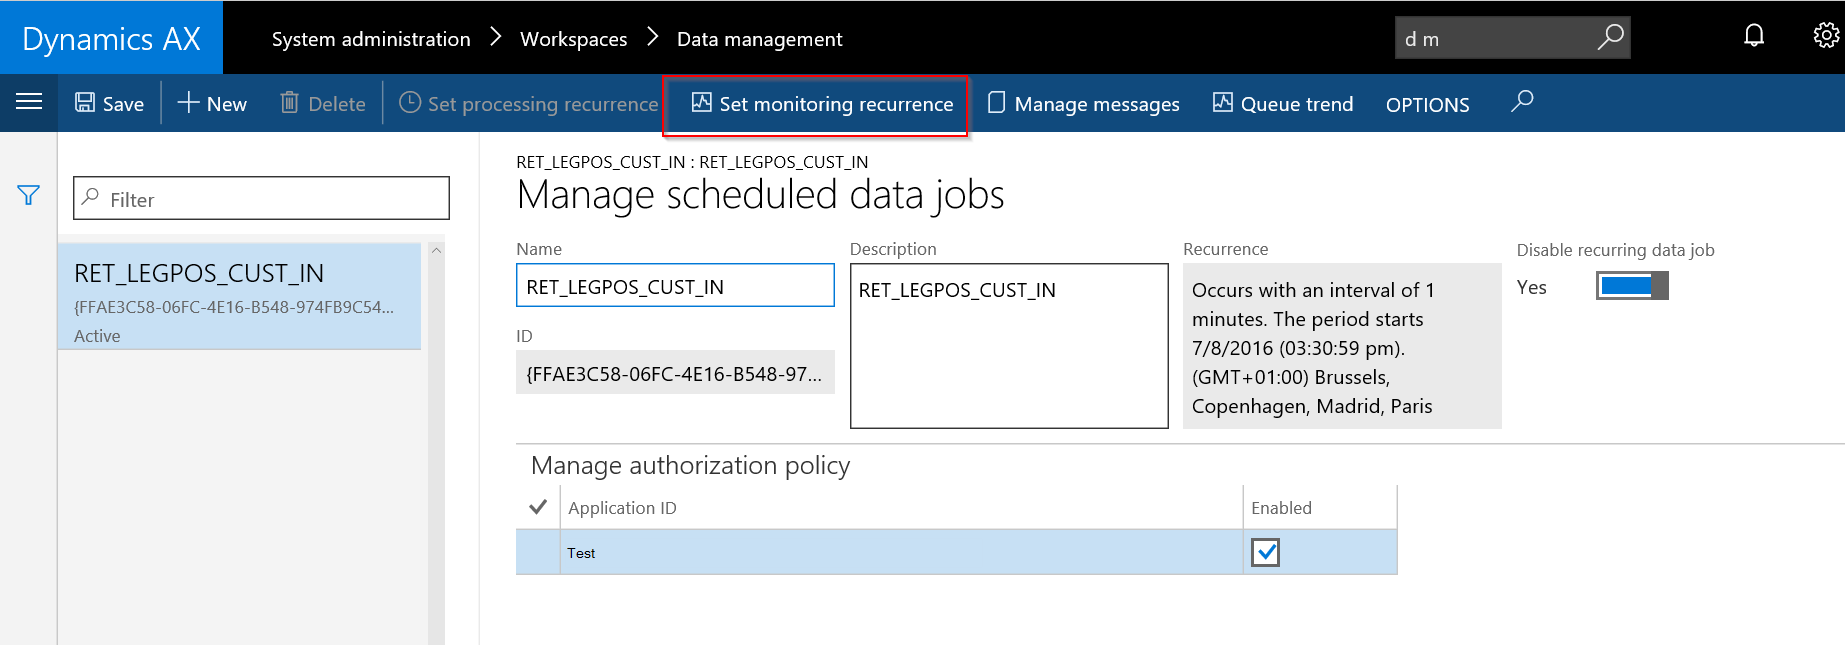Select RET_LEGPOS_CUST_IN job in list

tap(240, 297)
